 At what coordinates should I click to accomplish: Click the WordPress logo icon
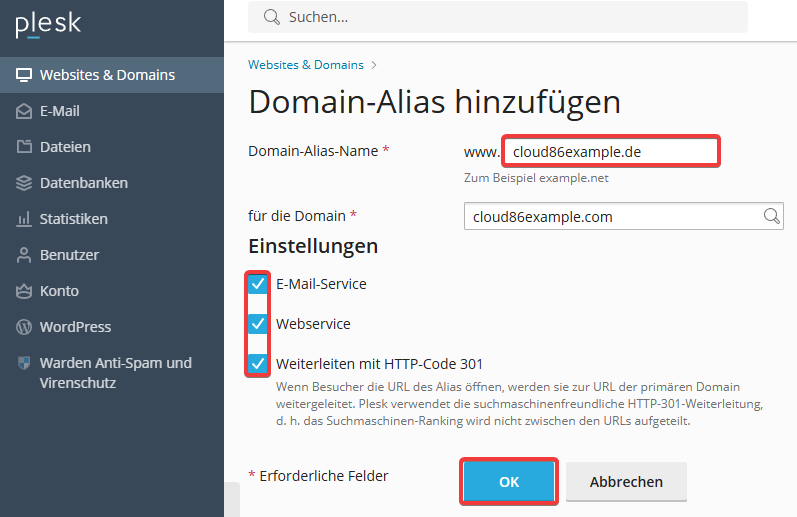23,327
